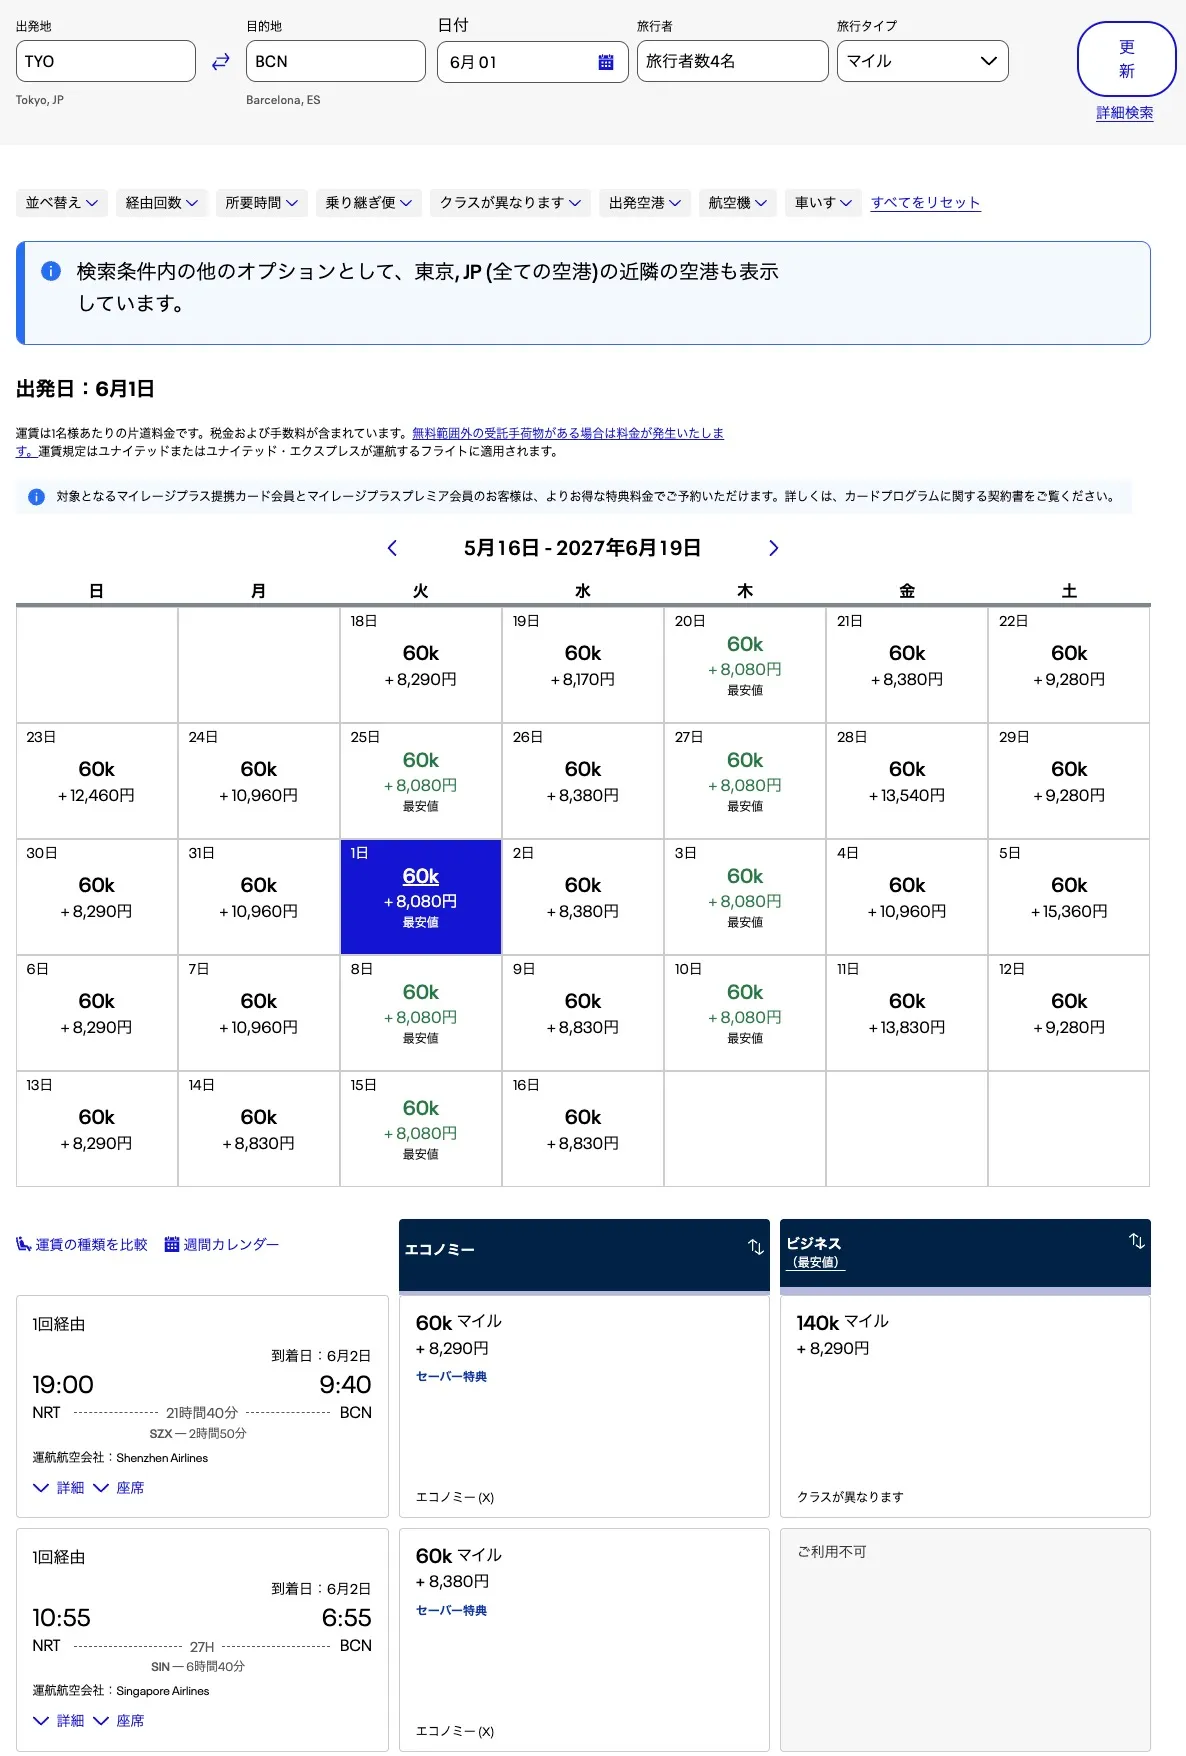Select the highlighted June 1 fare cell
Screen dimensions: 1186x1756
pyautogui.click(x=421, y=897)
